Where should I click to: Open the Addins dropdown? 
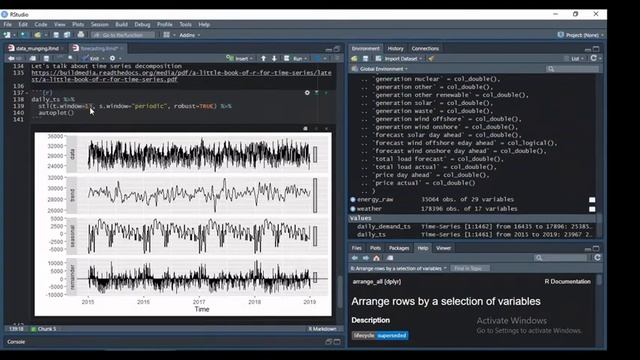point(190,35)
